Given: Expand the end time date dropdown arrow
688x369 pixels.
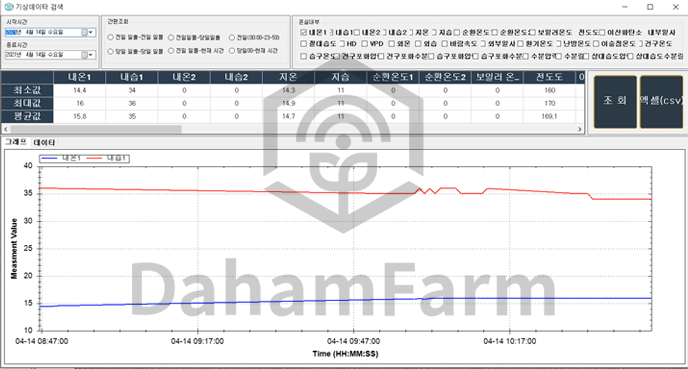Looking at the screenshot, I should [91, 55].
